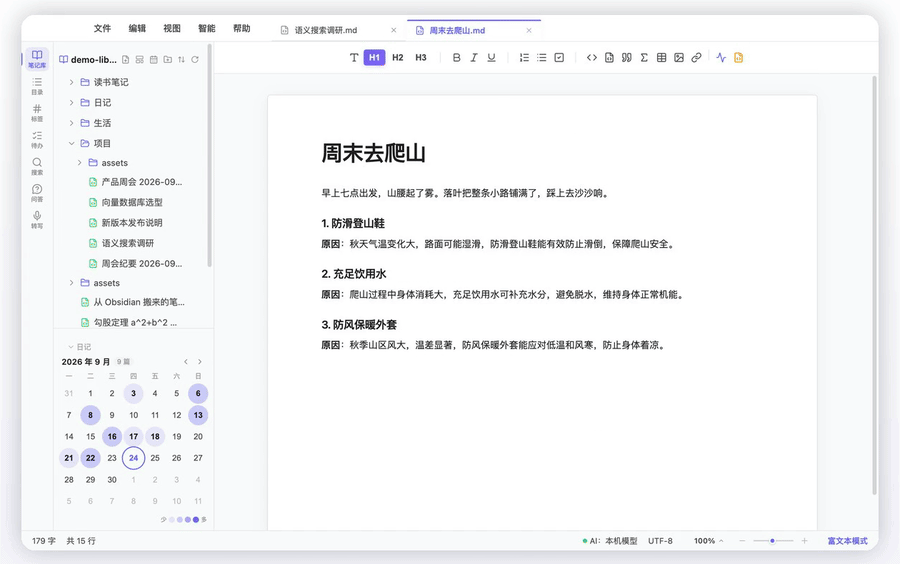Viewport: 900px width, 564px height.
Task: Click the calendar icon in the library header
Action: click(153, 60)
